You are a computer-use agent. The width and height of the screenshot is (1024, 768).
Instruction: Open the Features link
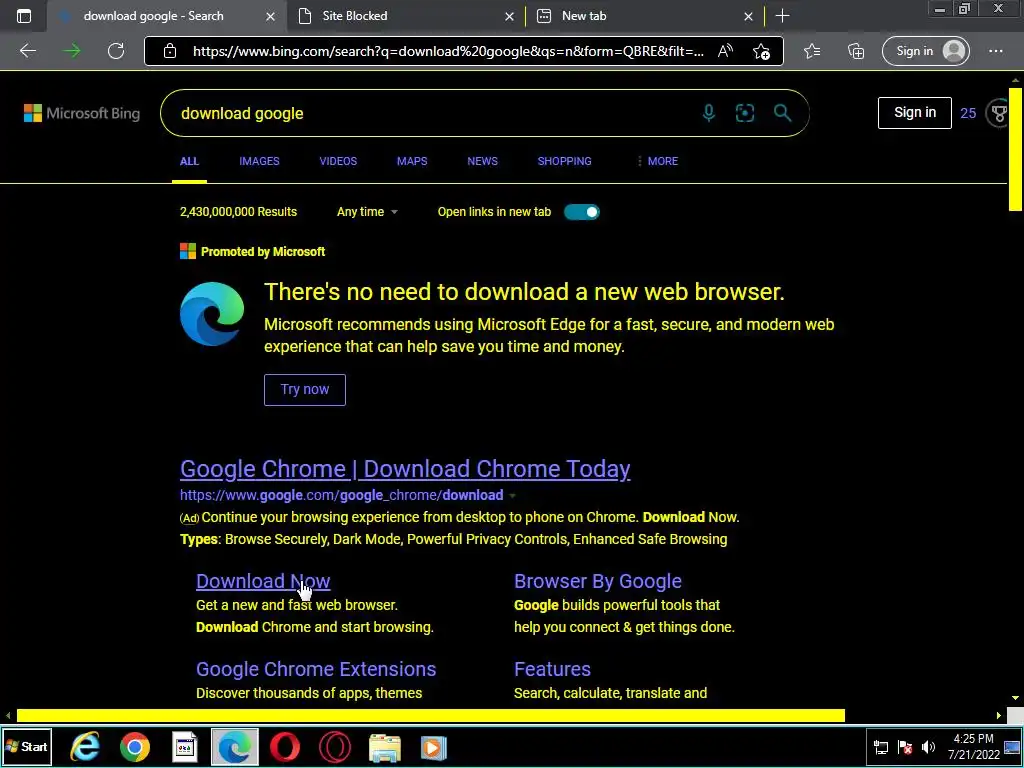click(x=552, y=669)
